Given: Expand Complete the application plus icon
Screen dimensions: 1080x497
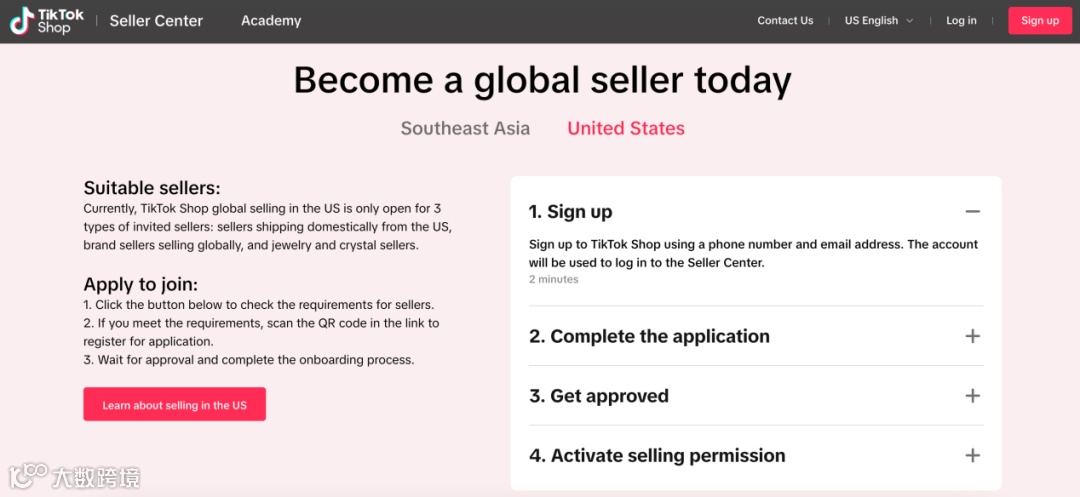Looking at the screenshot, I should (x=972, y=336).
